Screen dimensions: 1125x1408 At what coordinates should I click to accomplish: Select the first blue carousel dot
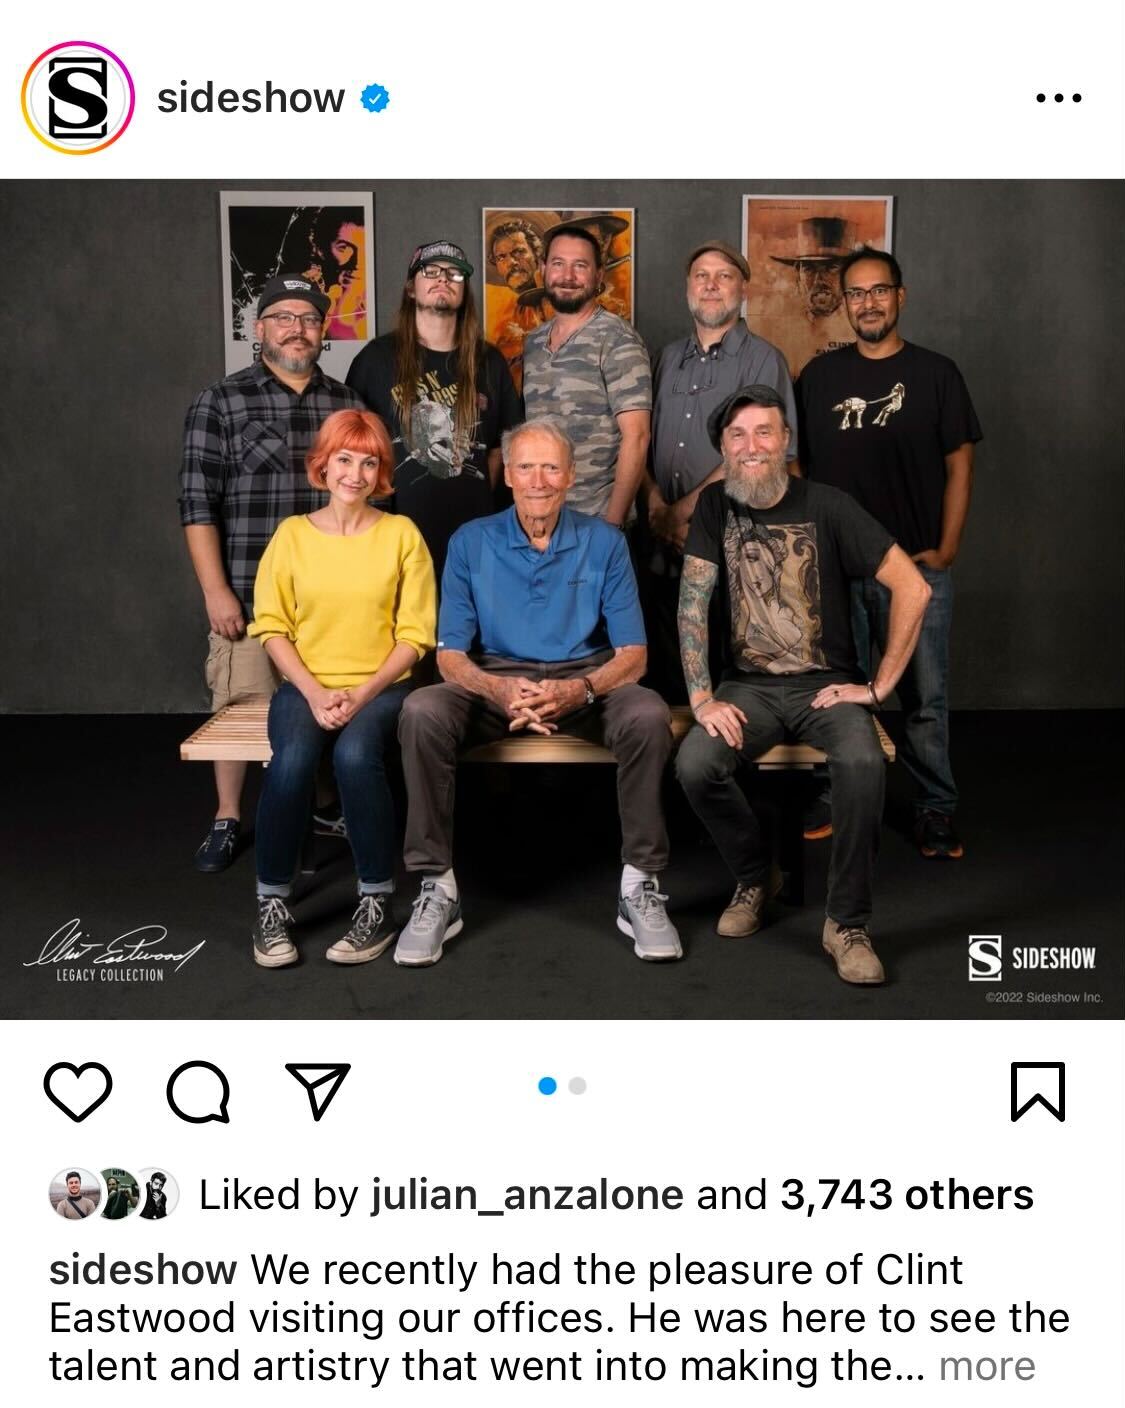click(x=547, y=1086)
